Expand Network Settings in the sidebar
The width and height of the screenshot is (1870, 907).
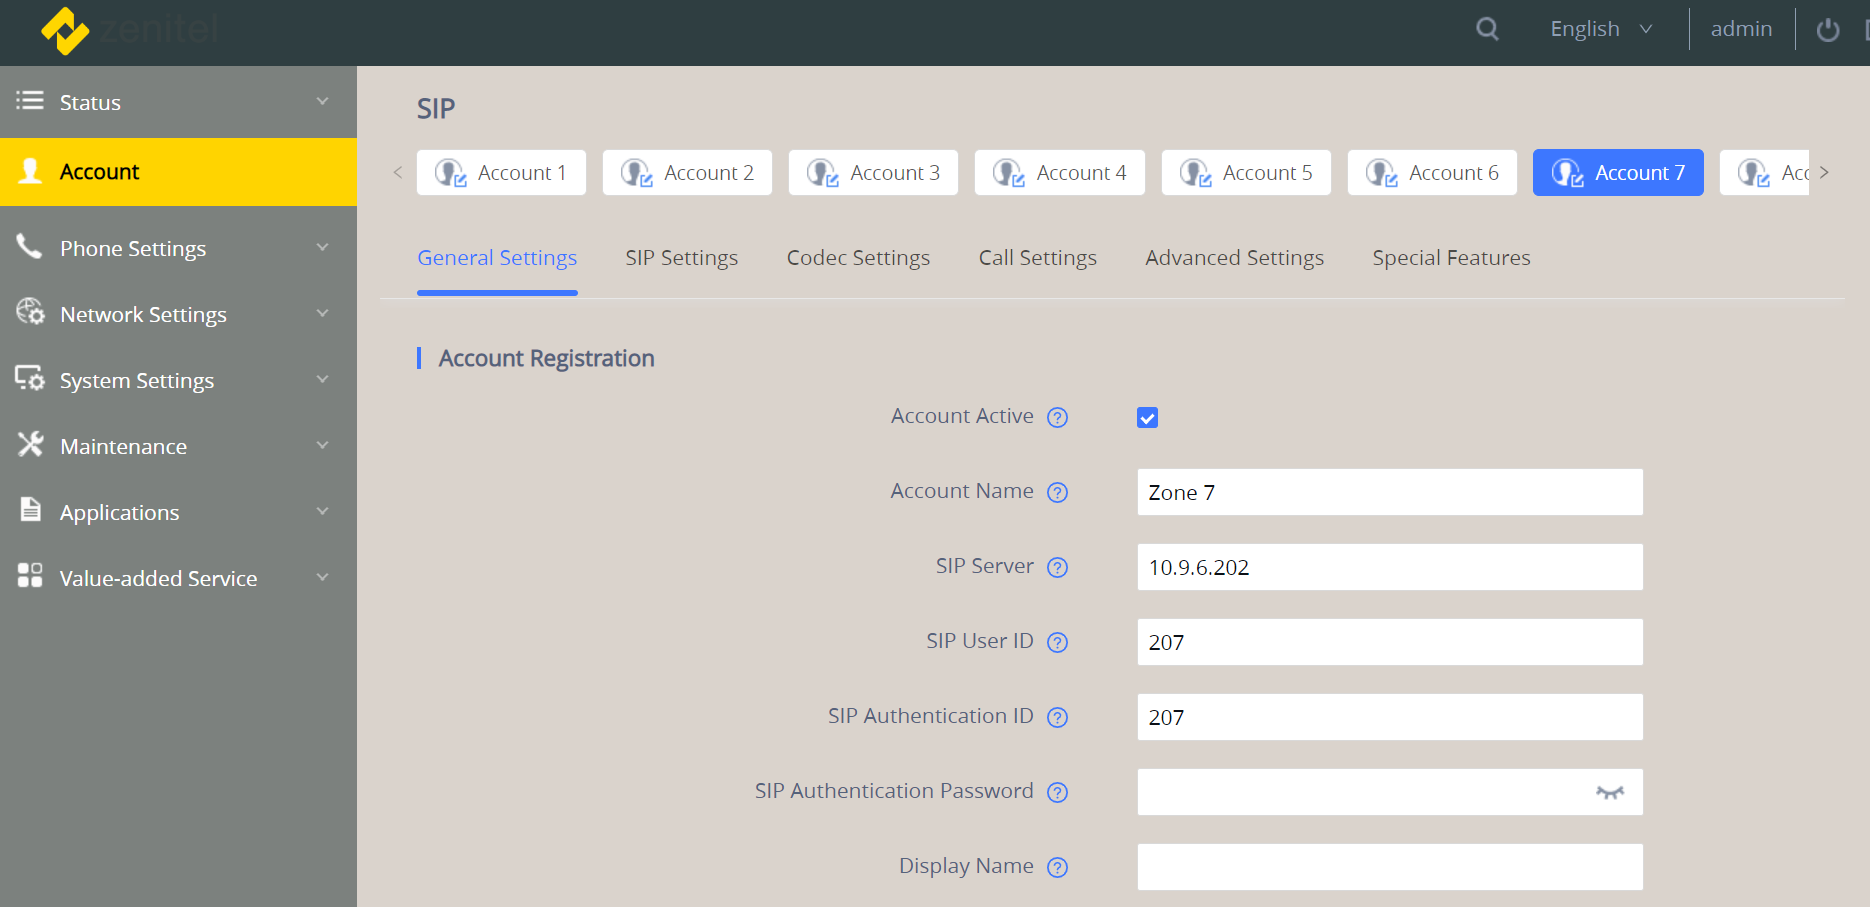click(178, 314)
